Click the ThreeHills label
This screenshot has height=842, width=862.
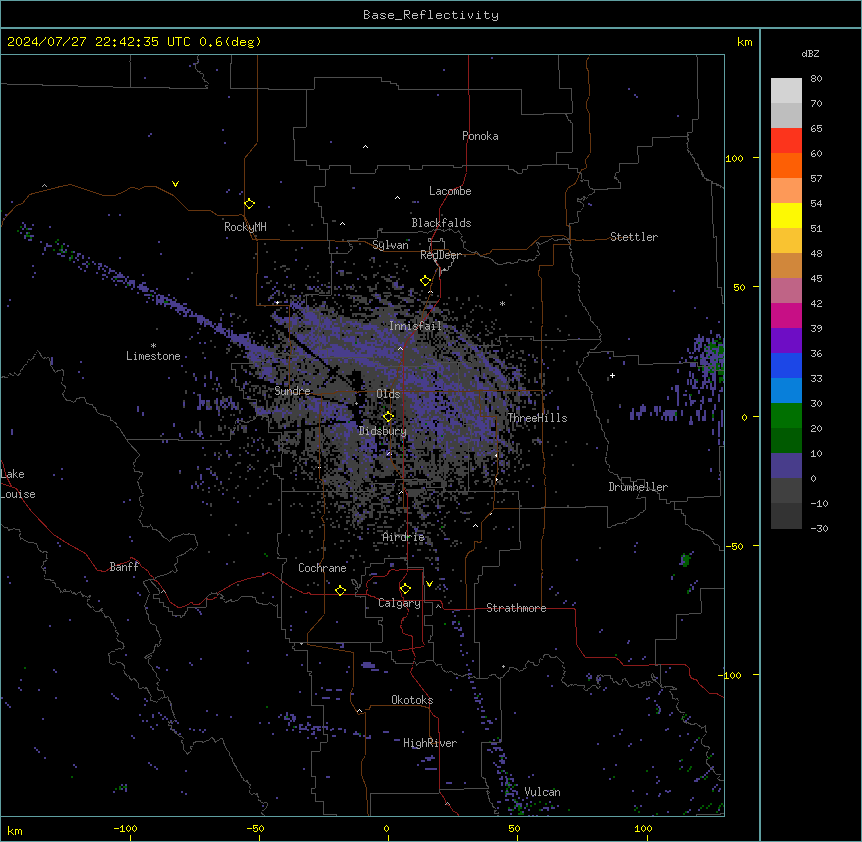tap(537, 418)
